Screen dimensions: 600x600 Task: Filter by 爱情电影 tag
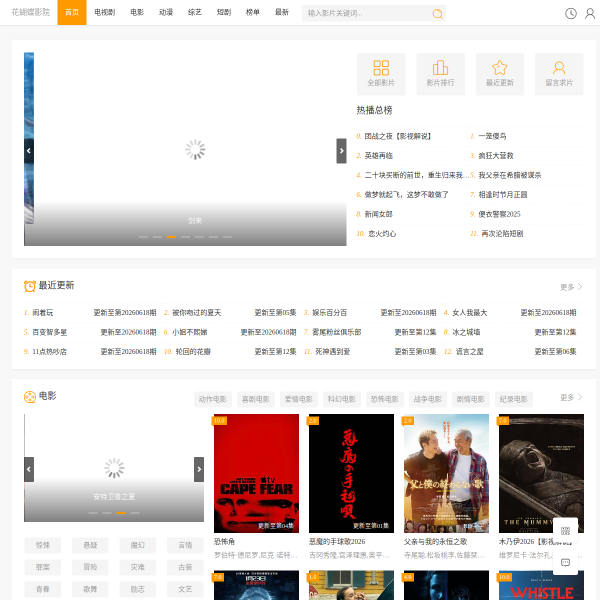tap(298, 399)
